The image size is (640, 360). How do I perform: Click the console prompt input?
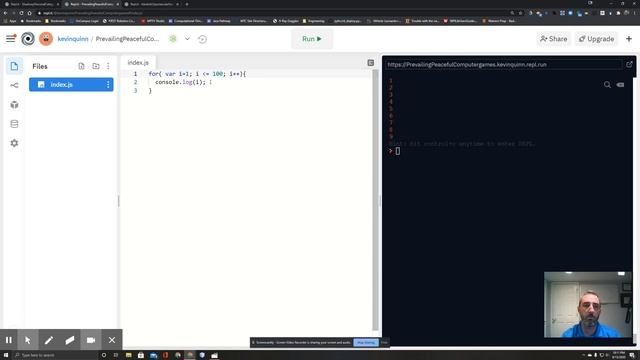398,151
